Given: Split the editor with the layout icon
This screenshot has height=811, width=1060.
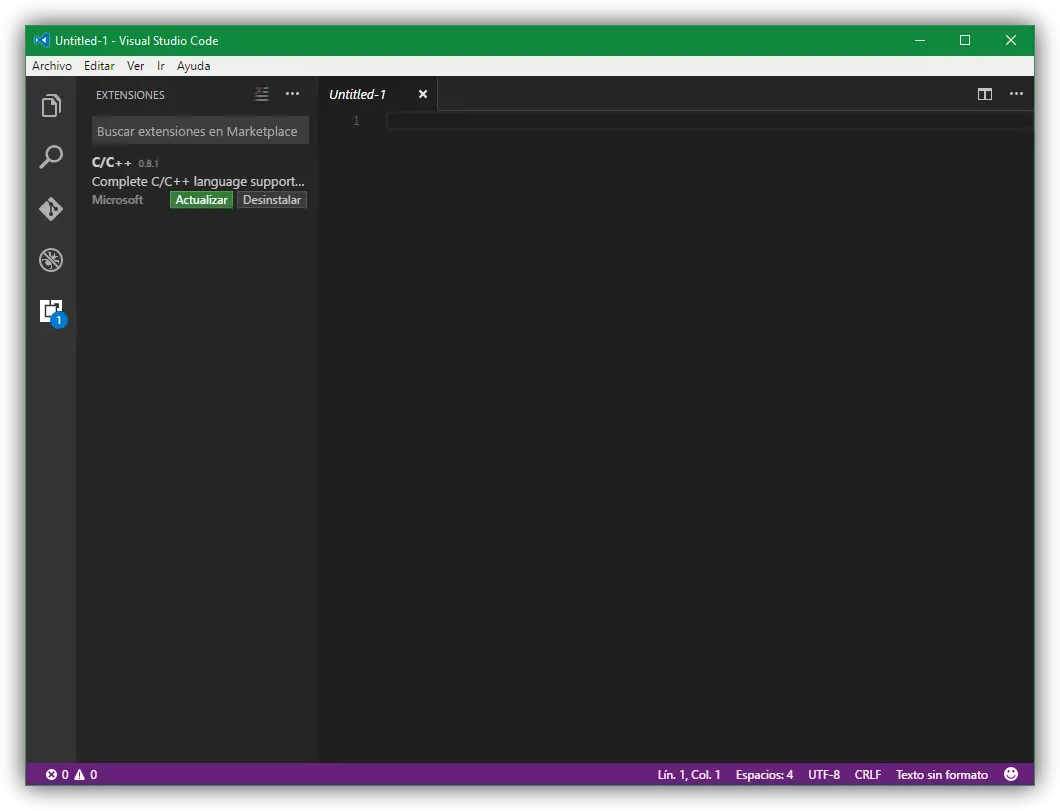Looking at the screenshot, I should (x=985, y=94).
